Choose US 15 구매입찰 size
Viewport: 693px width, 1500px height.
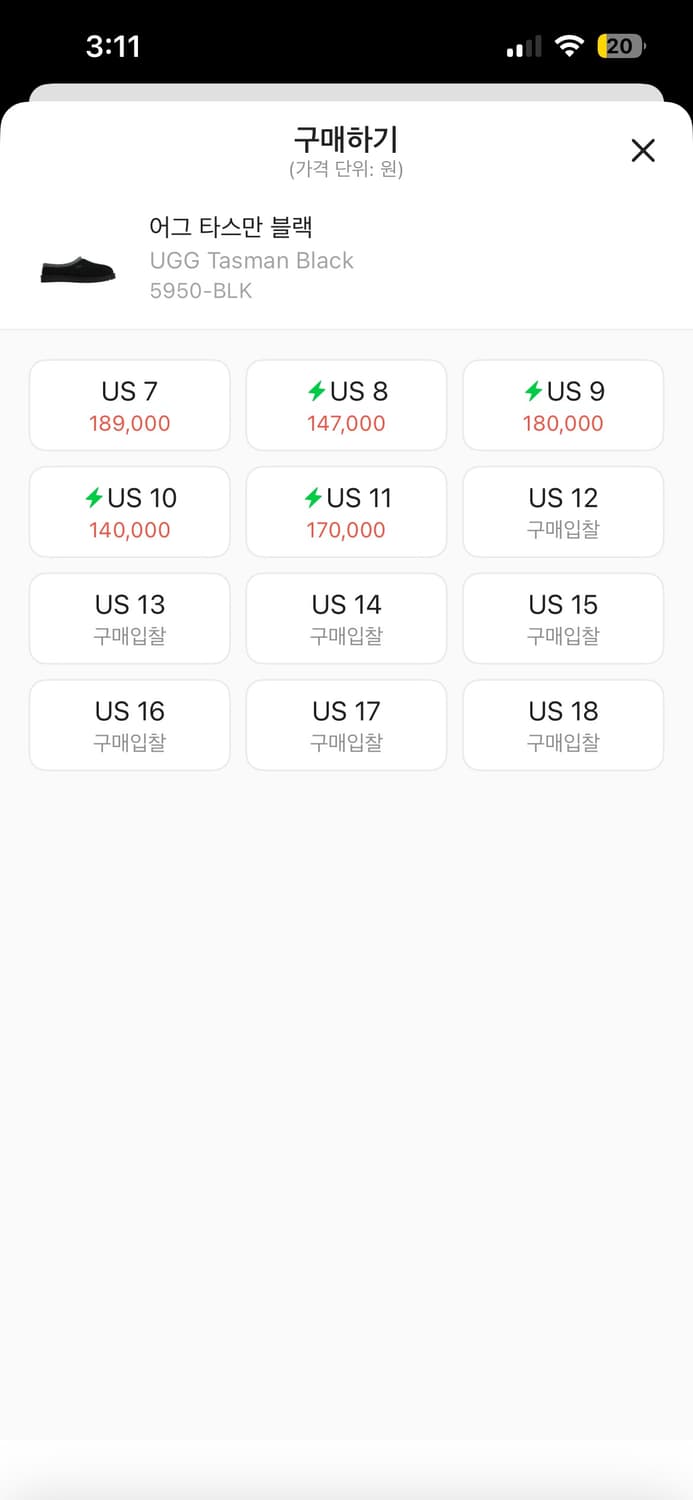pos(563,618)
